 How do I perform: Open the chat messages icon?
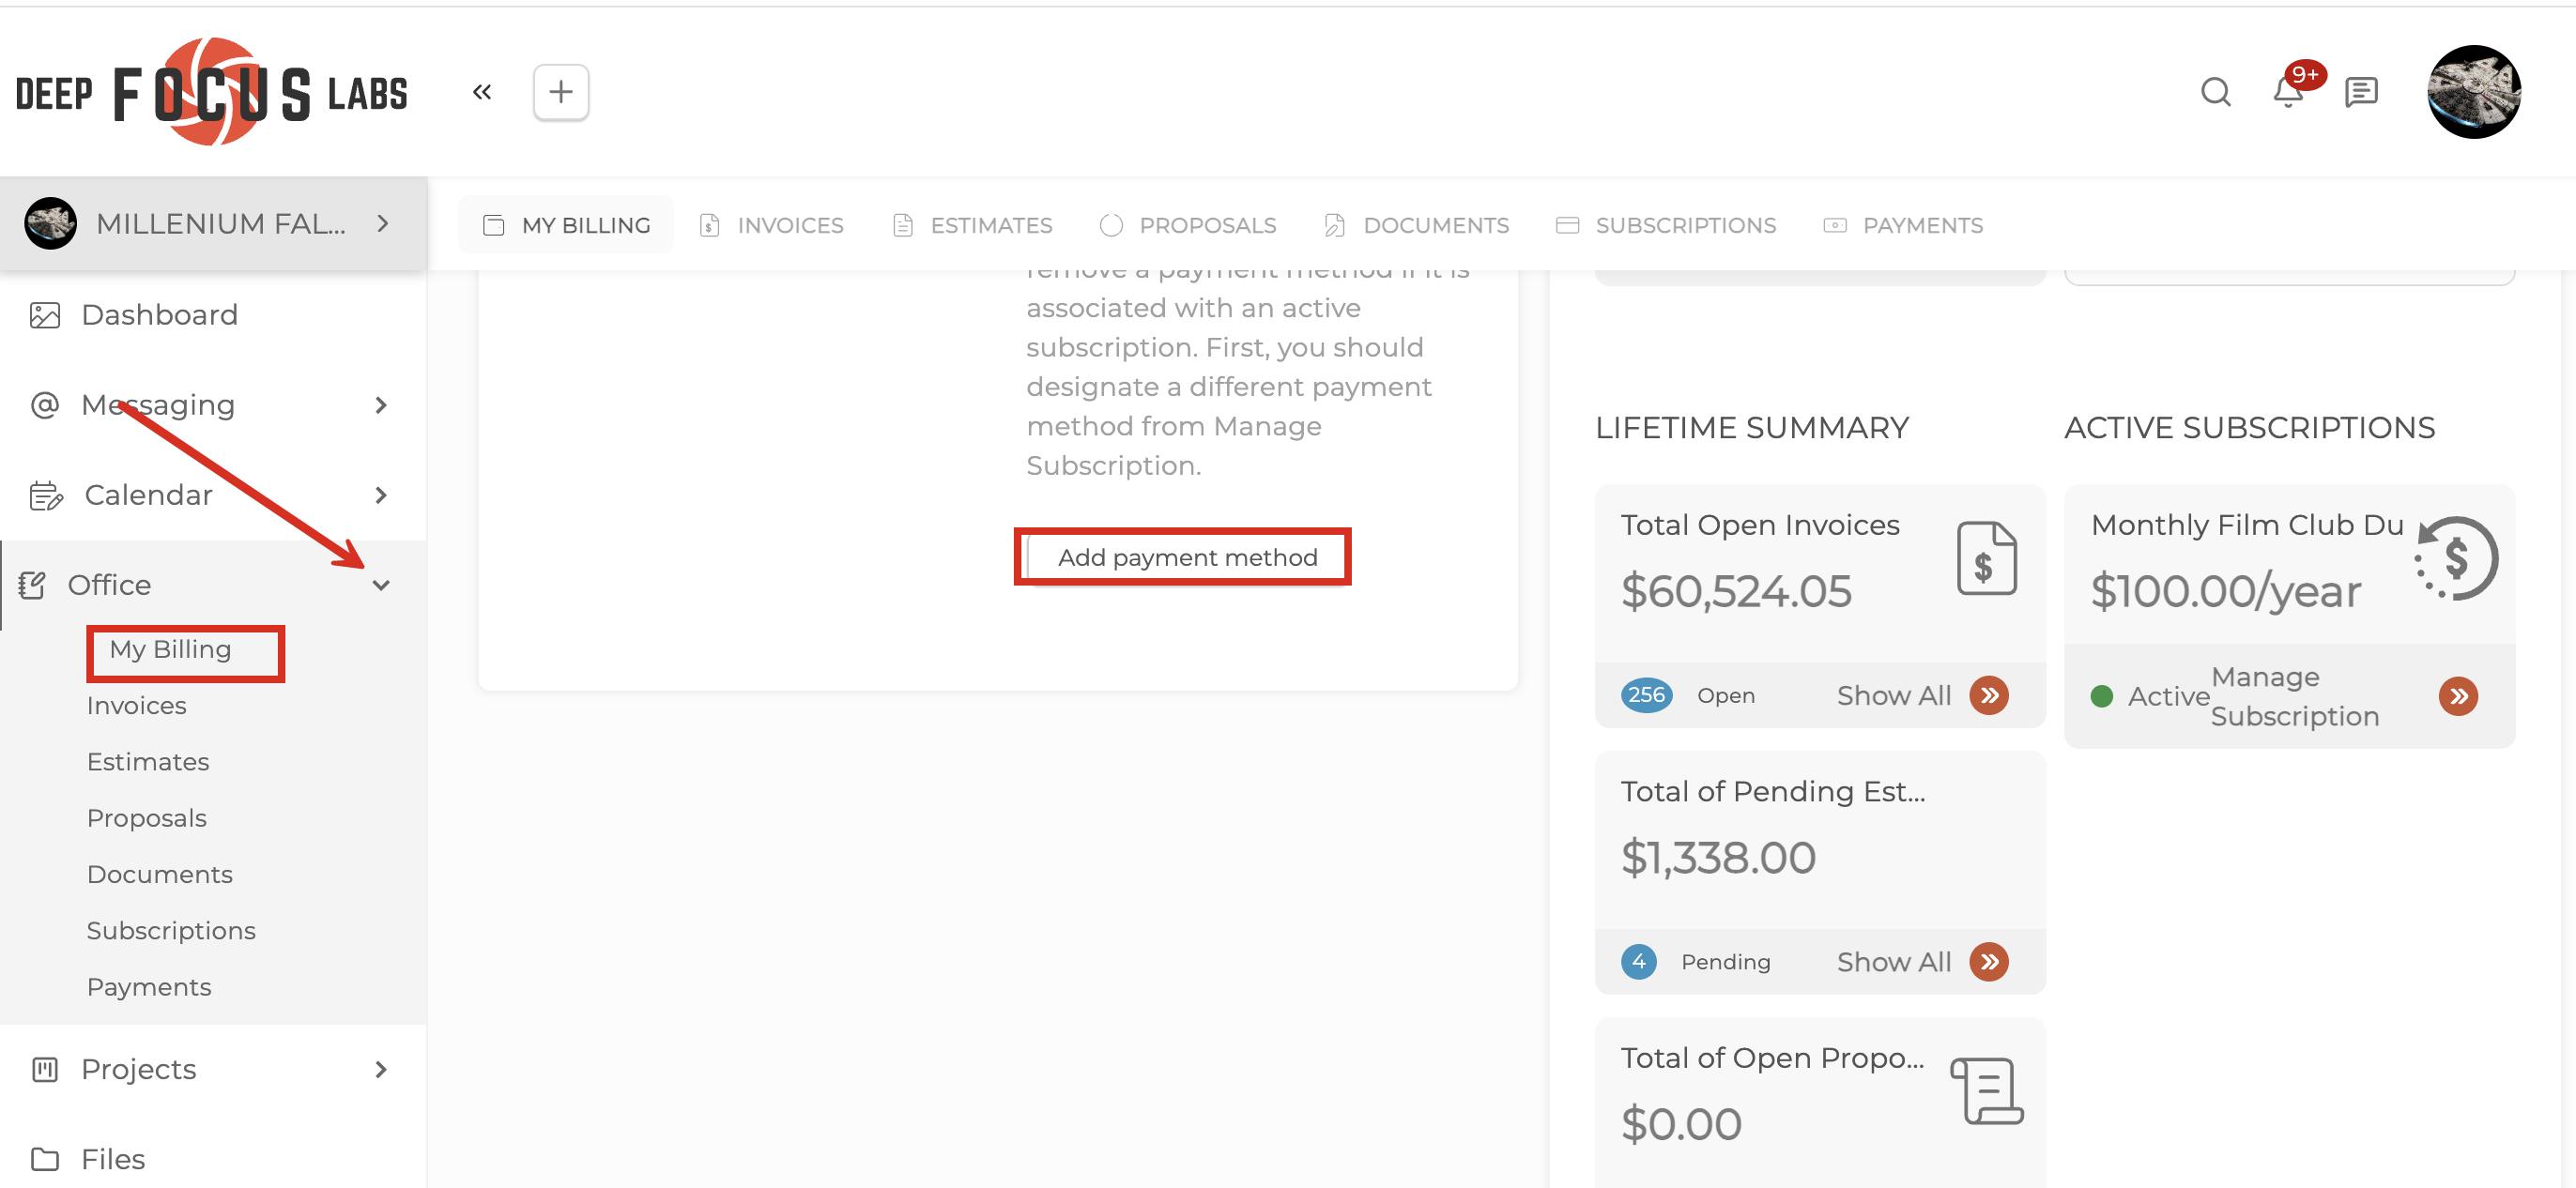click(x=2361, y=92)
